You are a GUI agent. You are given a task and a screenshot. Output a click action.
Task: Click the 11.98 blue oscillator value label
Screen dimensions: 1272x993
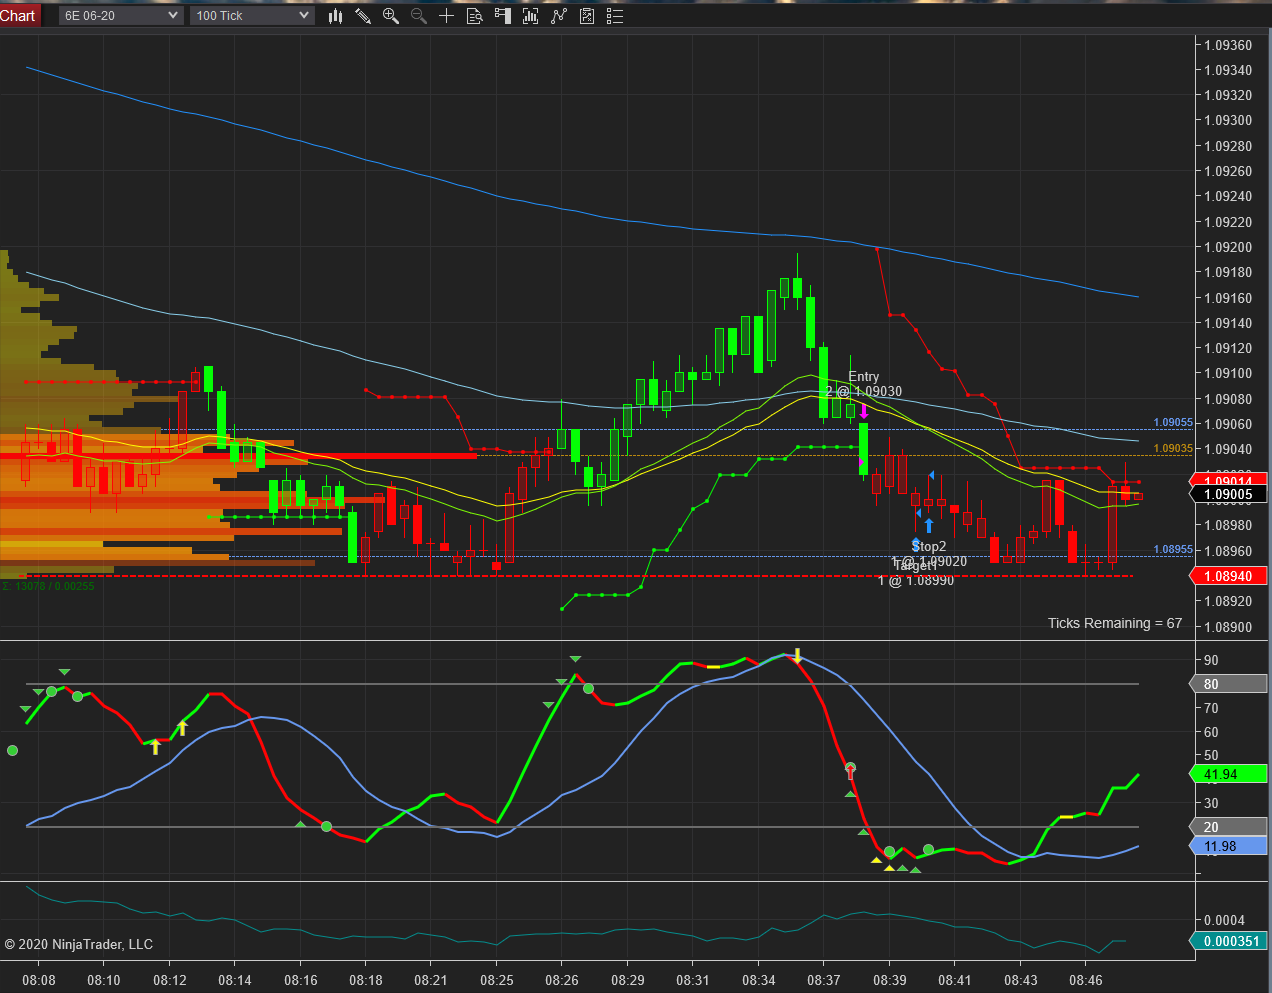coord(1228,846)
